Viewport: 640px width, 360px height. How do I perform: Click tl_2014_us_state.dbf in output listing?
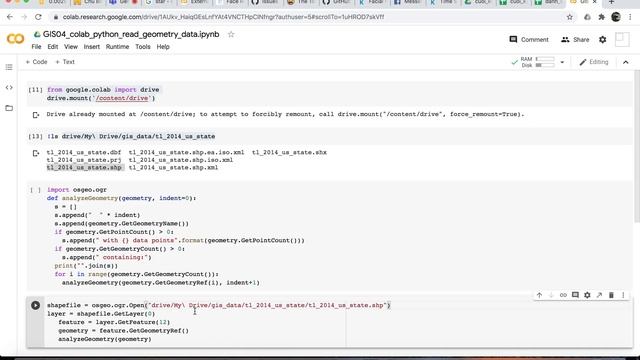click(84, 153)
